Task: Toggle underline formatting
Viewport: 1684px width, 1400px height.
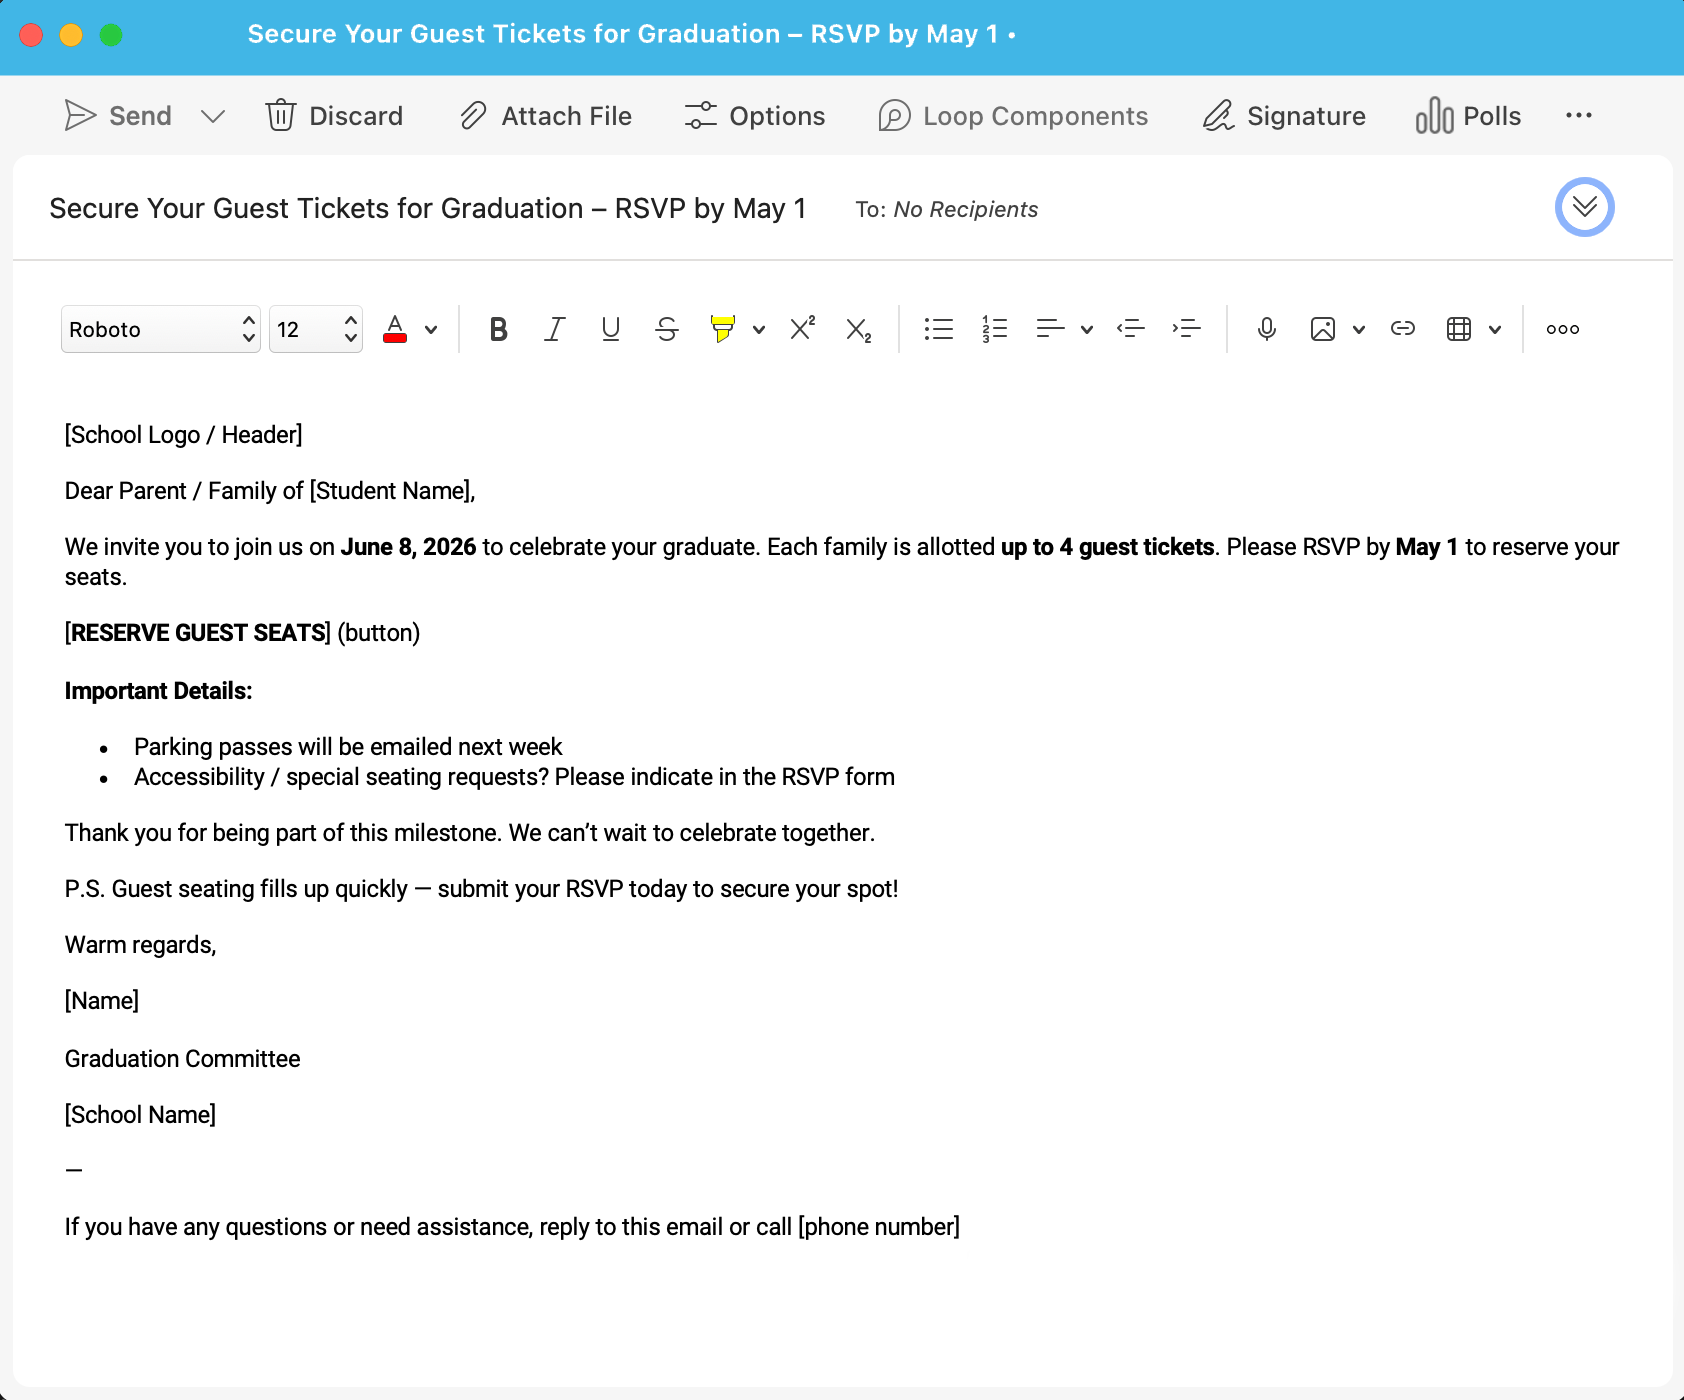Action: [x=610, y=329]
